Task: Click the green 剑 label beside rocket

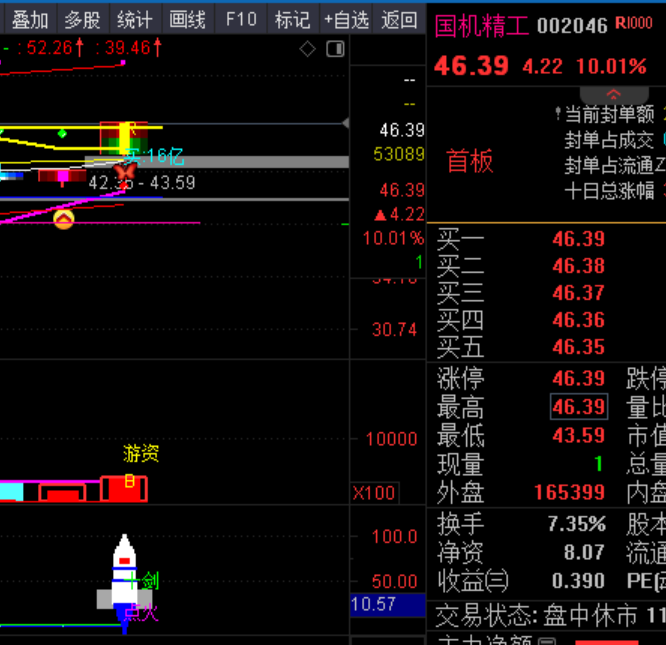Action: (x=150, y=581)
